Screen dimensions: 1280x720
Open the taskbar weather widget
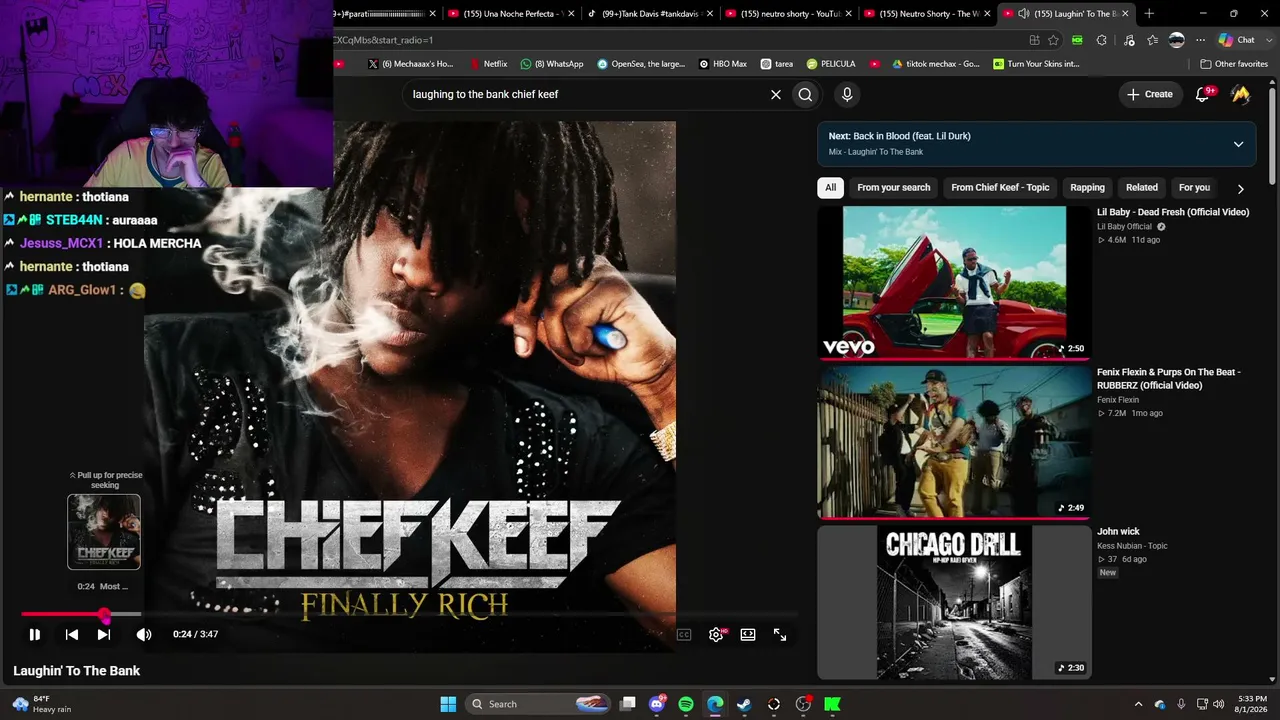coord(40,704)
